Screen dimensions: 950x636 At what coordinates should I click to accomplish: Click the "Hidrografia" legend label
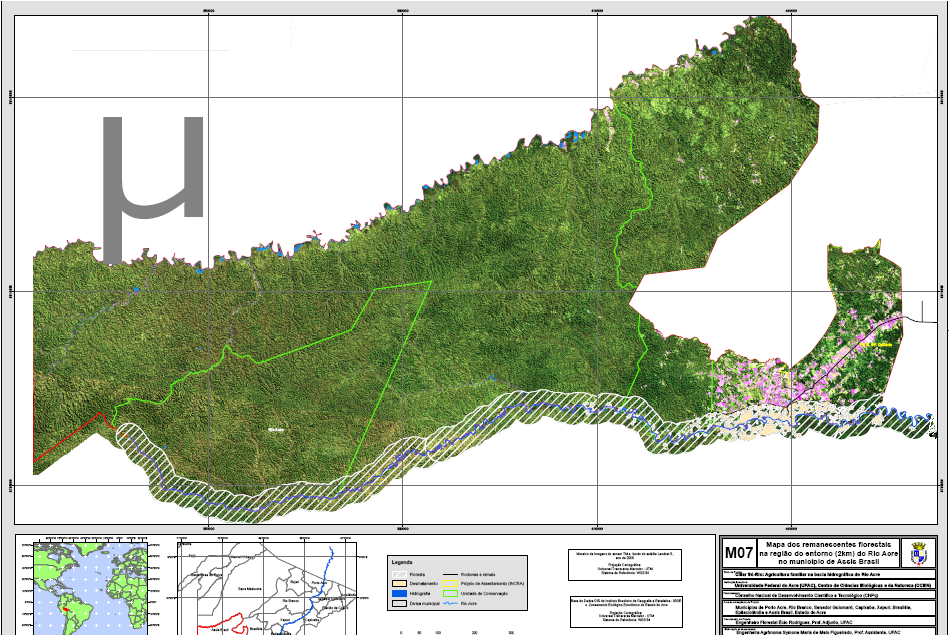[x=420, y=594]
